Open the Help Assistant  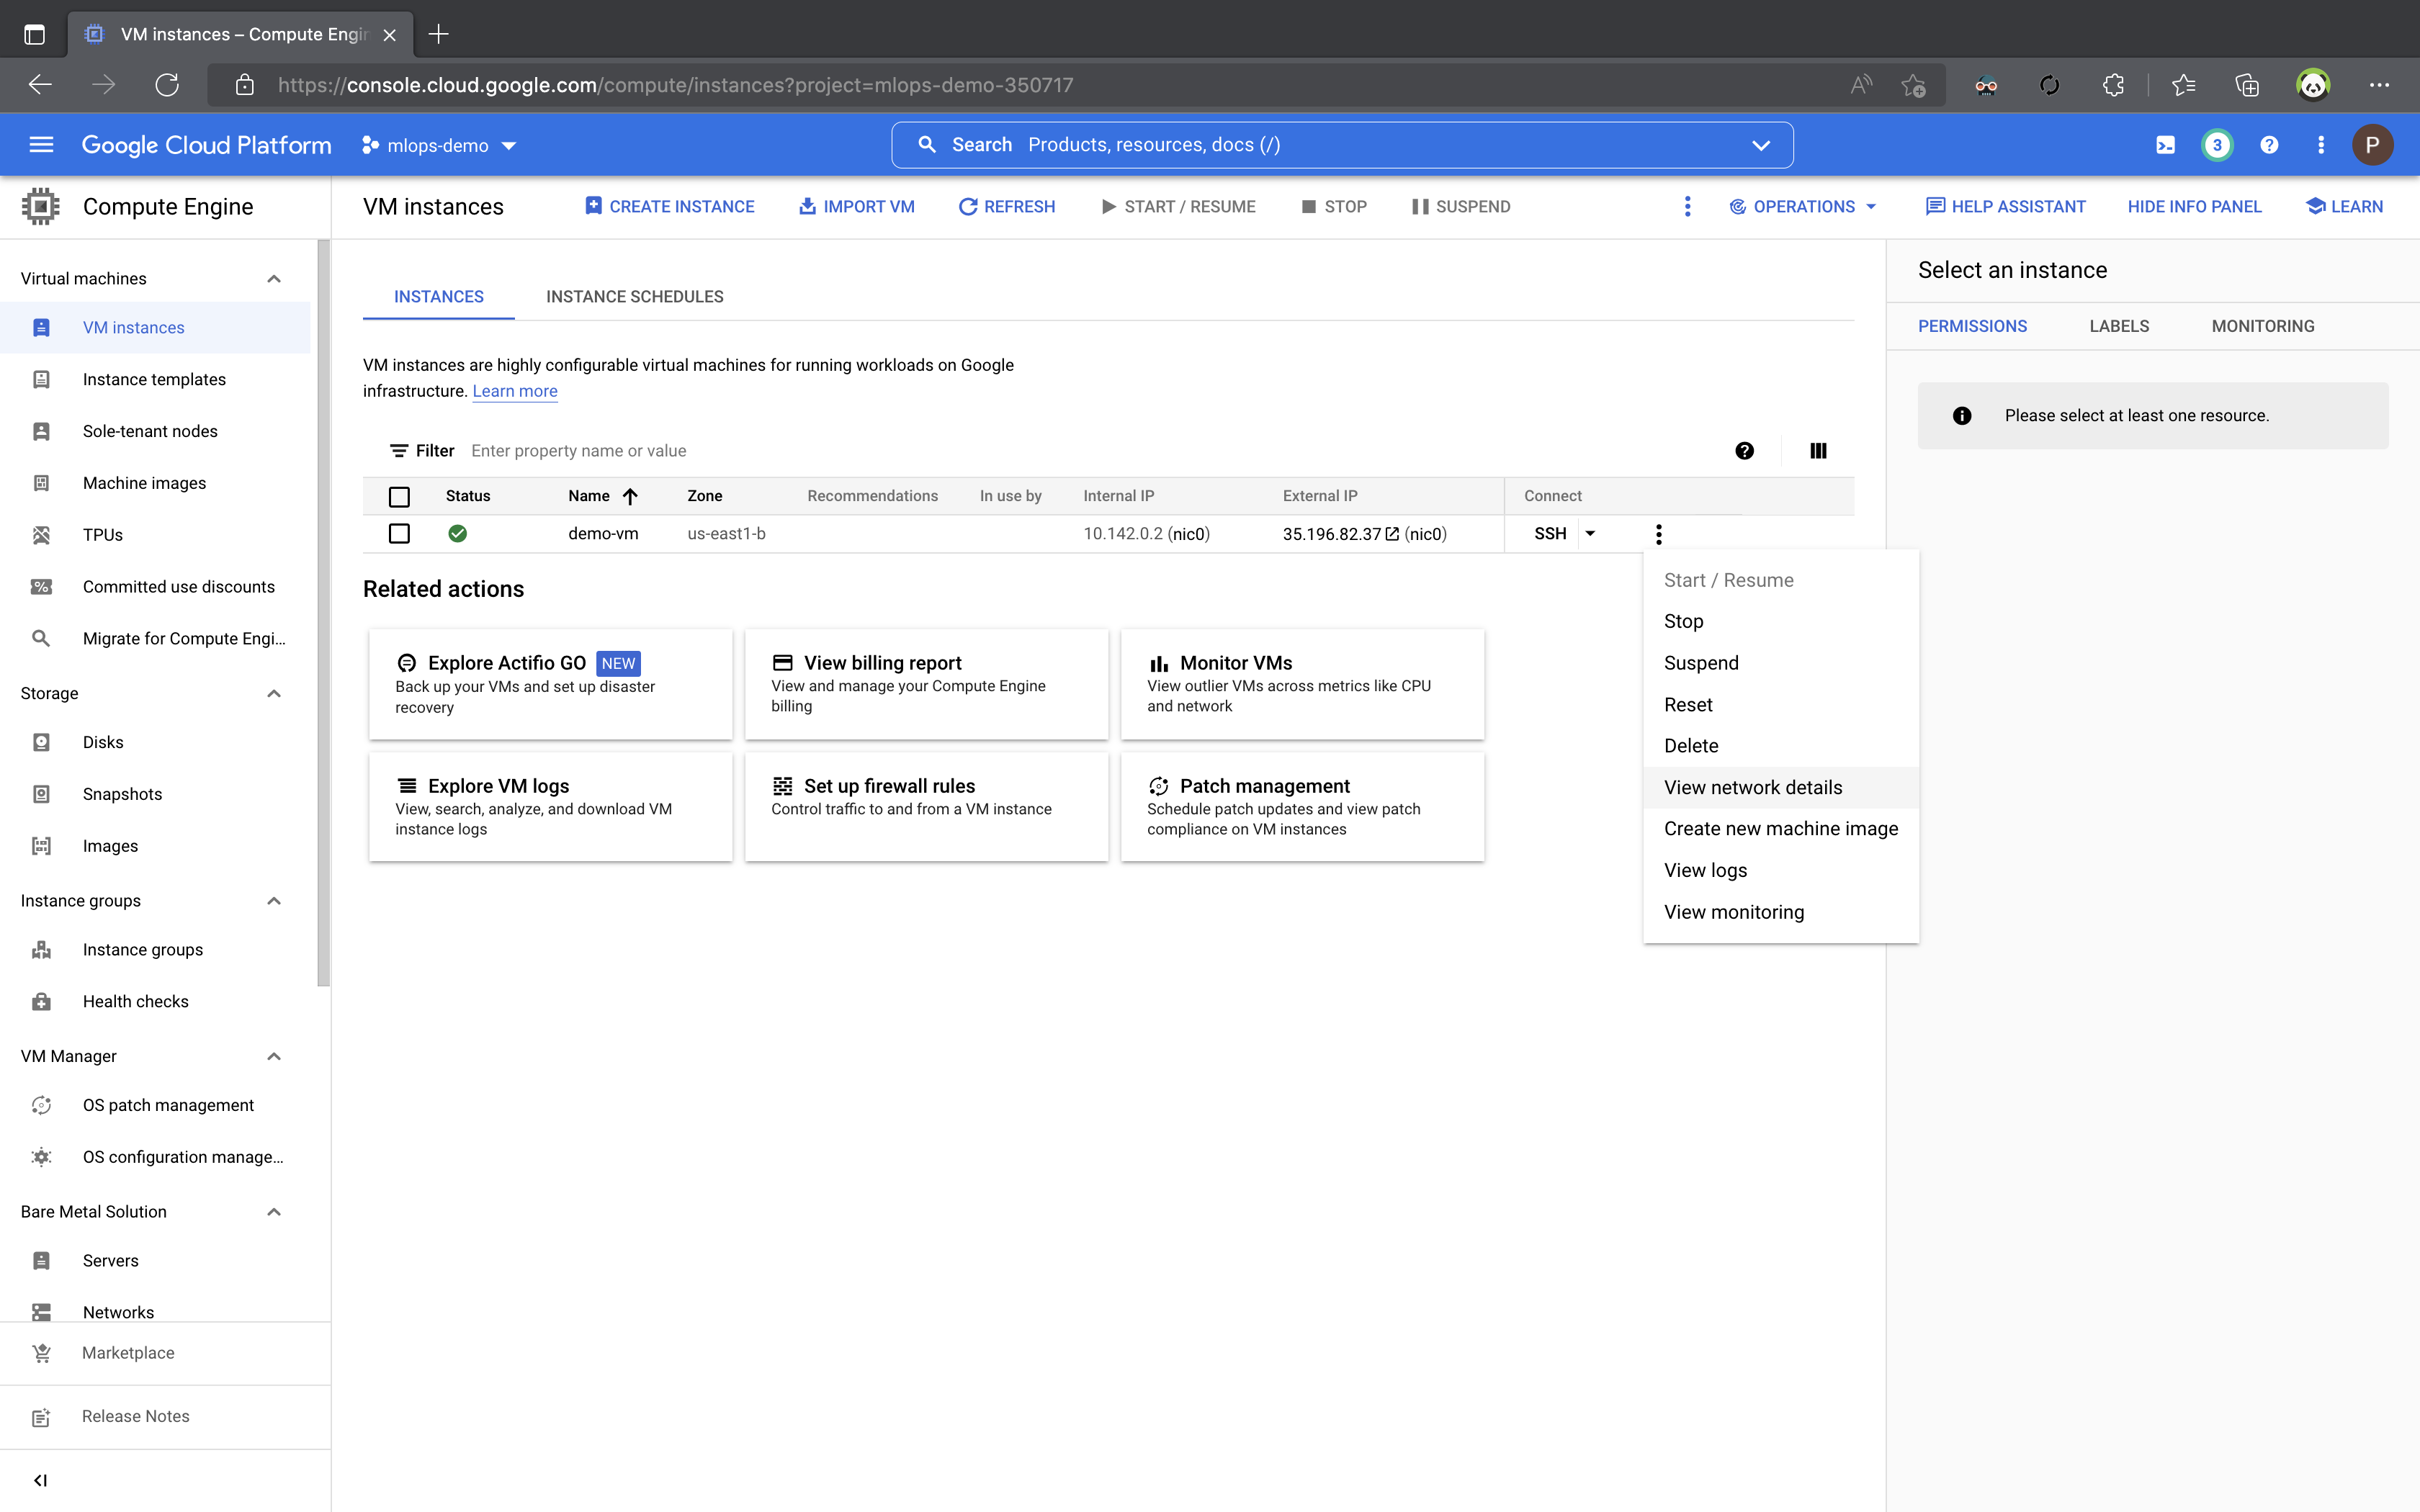pos(2005,206)
